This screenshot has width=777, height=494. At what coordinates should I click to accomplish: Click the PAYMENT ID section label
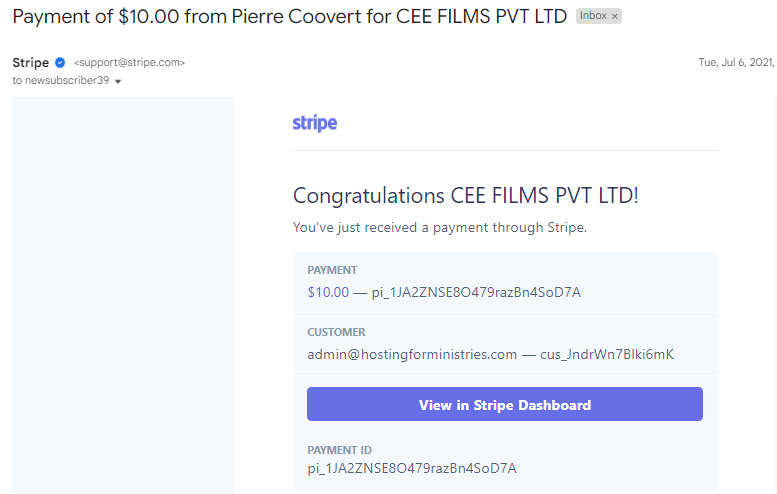[x=339, y=450]
